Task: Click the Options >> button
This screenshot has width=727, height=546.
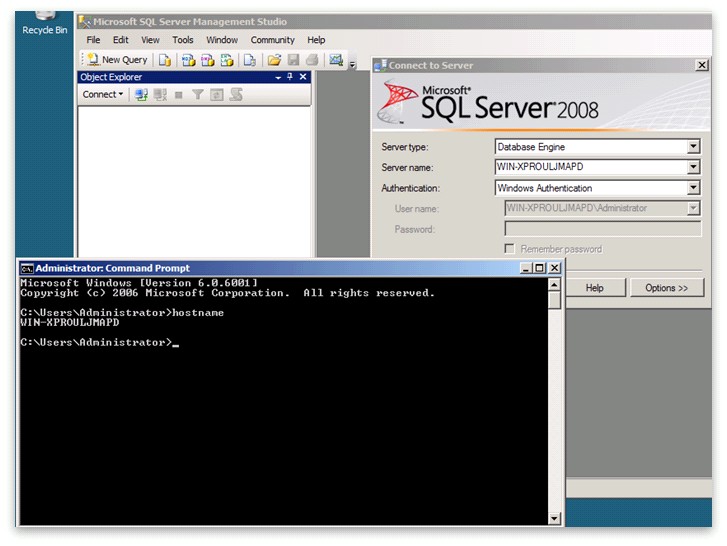Action: (x=667, y=288)
